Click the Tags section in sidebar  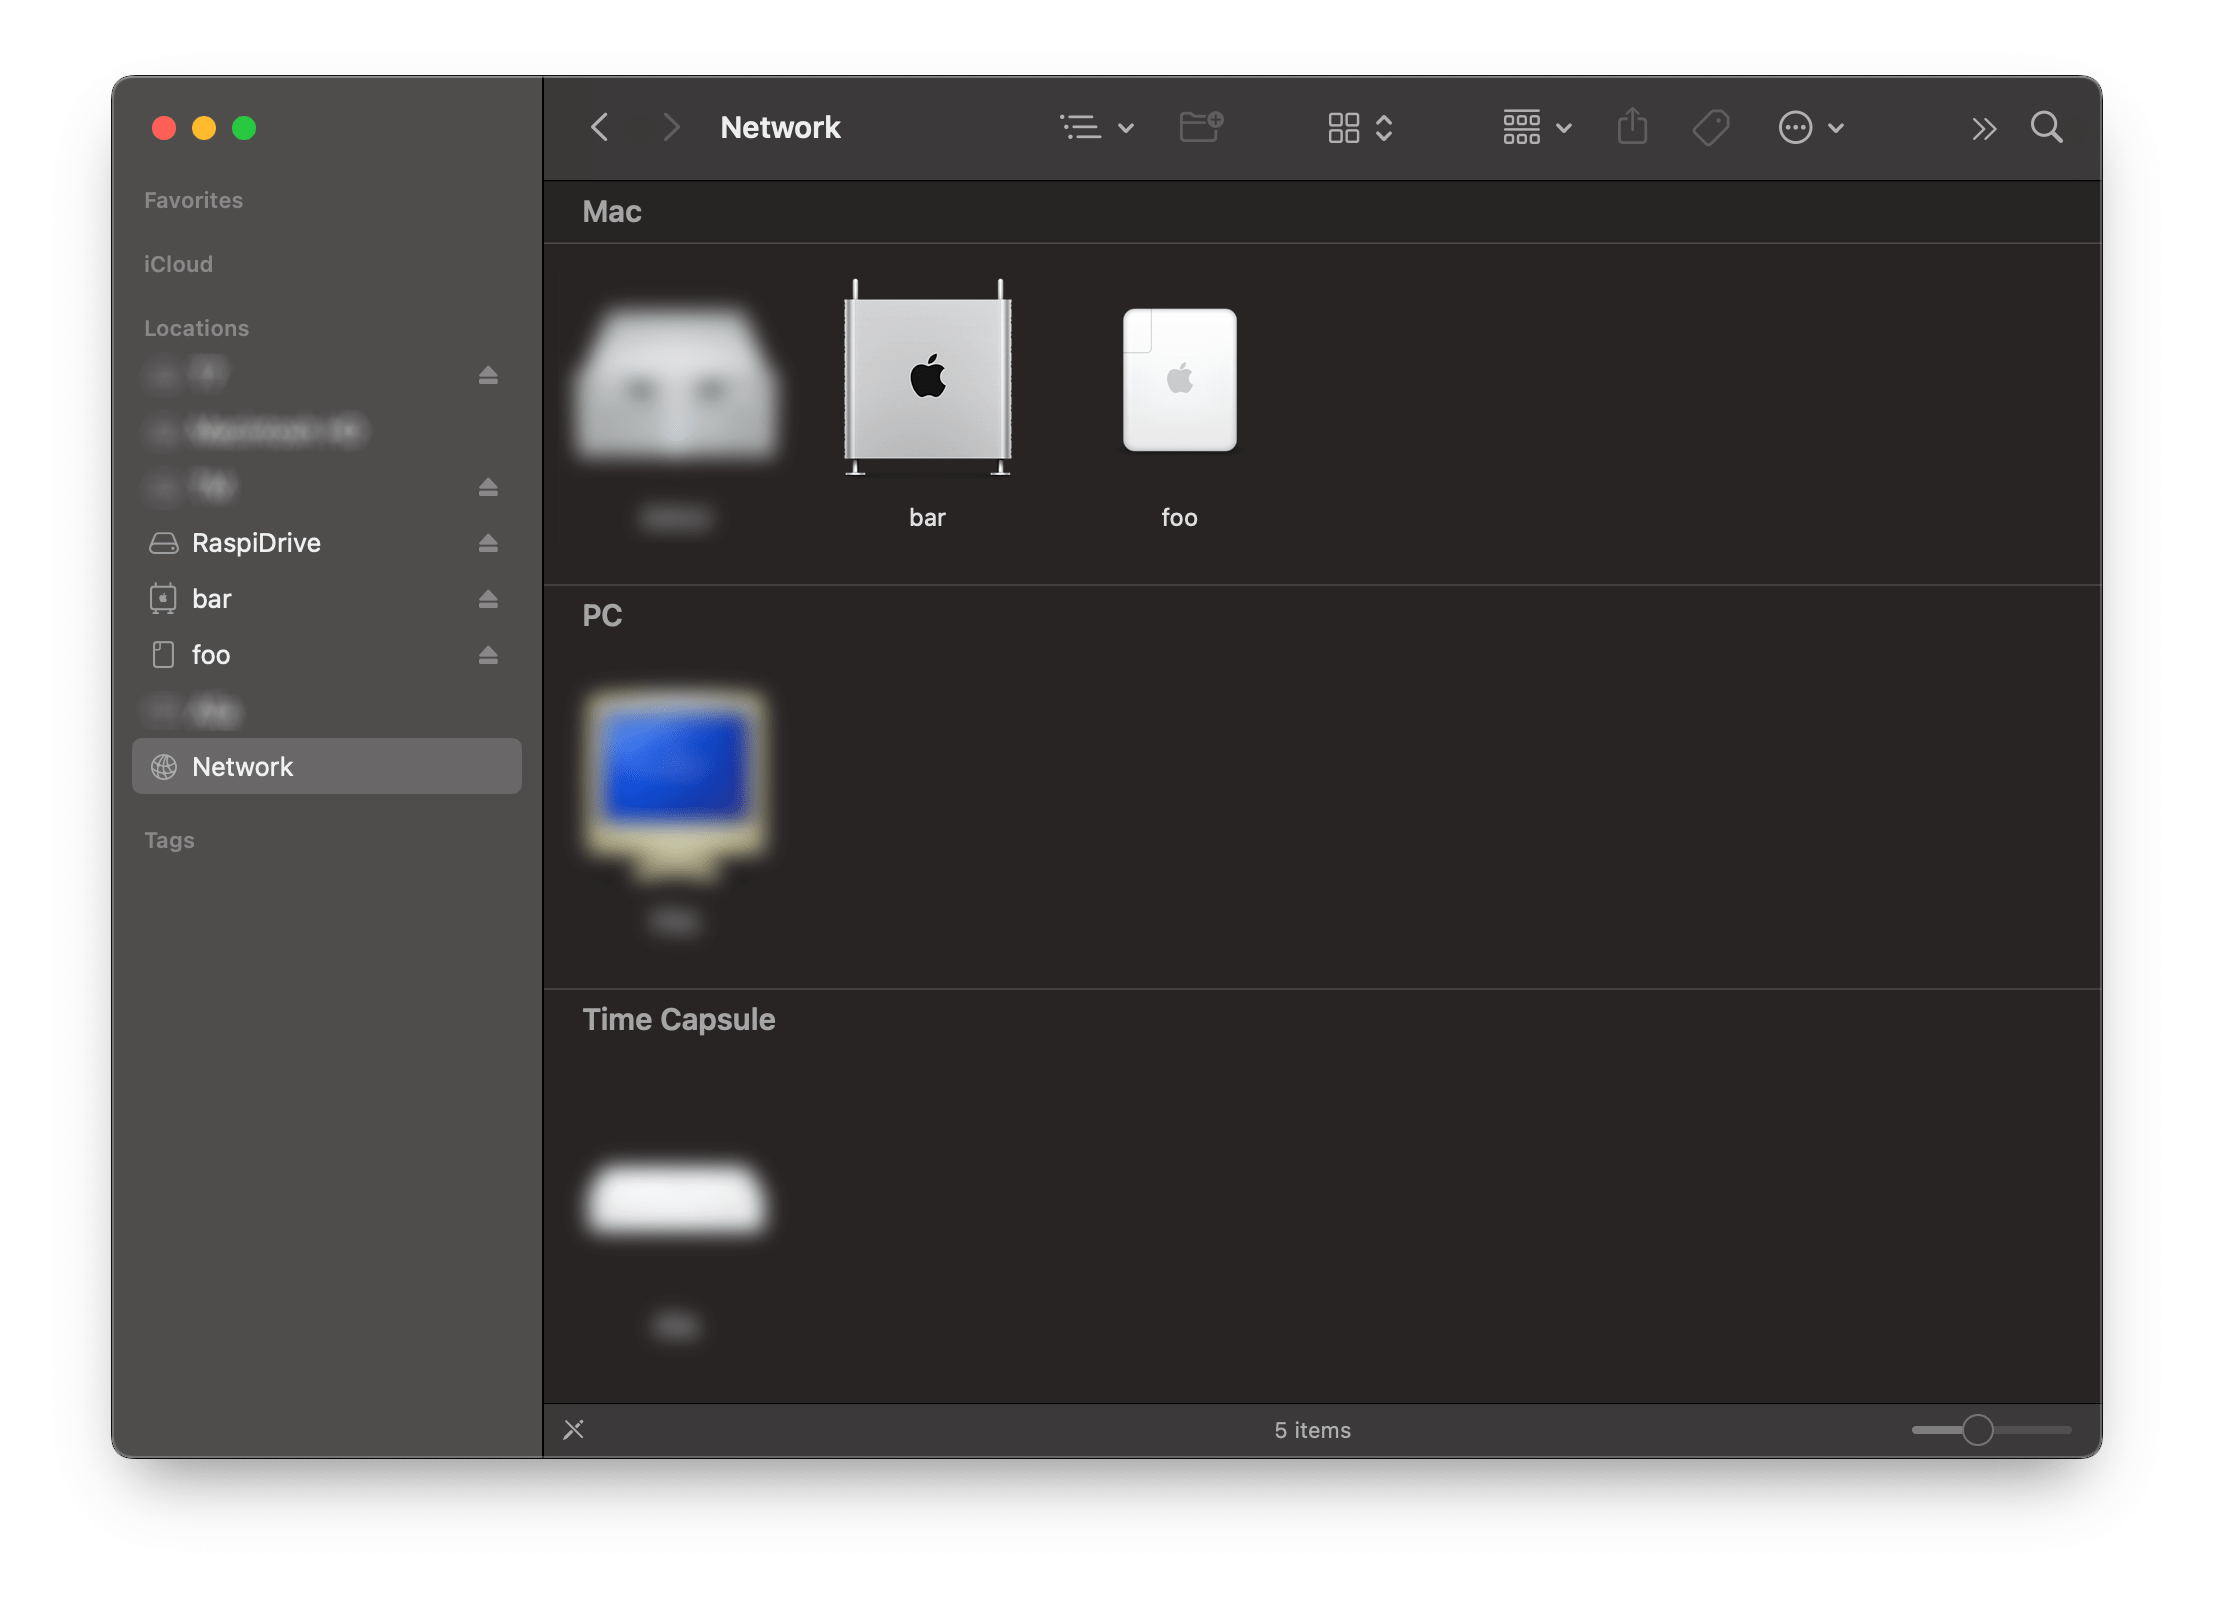(x=170, y=841)
